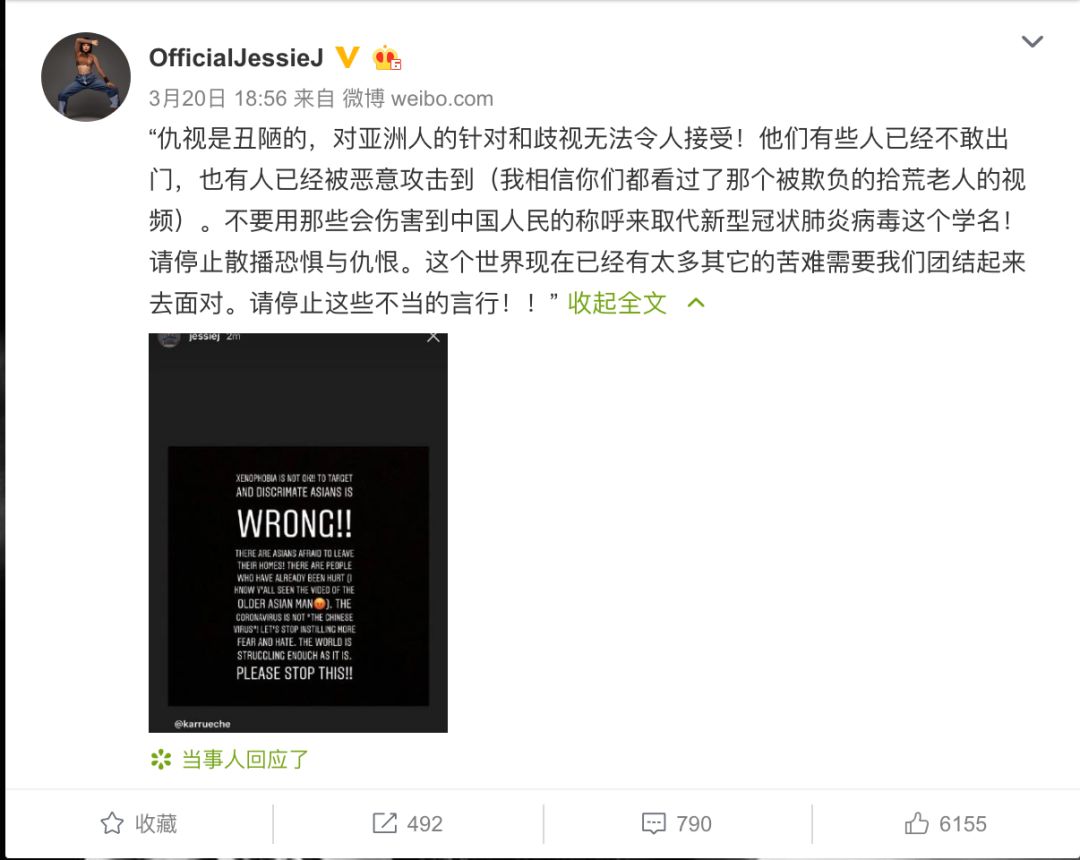Open the OfficialJessieJ profile avatar
1080x860 pixels.
[x=86, y=76]
